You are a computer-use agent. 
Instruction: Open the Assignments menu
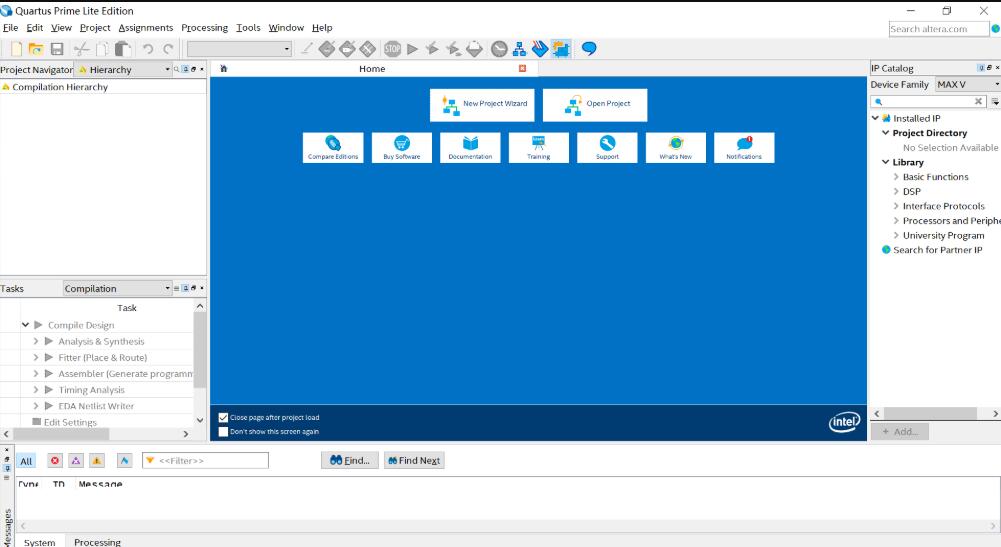pos(146,27)
